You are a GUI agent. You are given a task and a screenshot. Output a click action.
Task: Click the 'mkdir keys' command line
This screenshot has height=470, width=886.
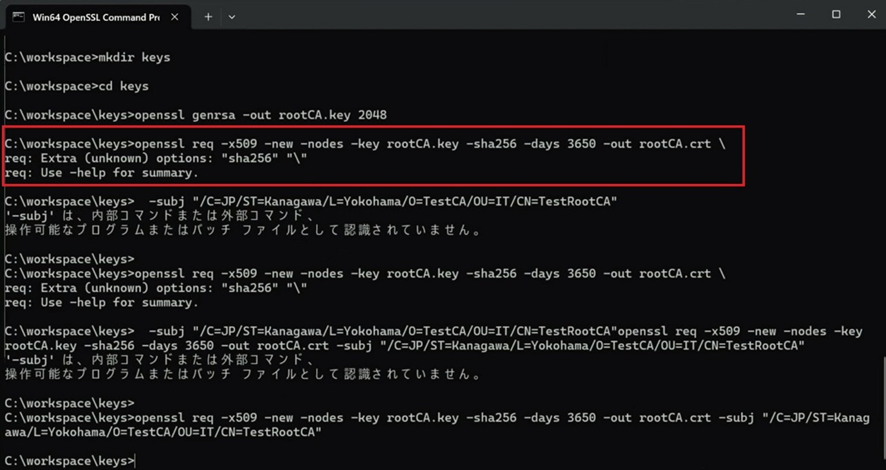pyautogui.click(x=88, y=57)
